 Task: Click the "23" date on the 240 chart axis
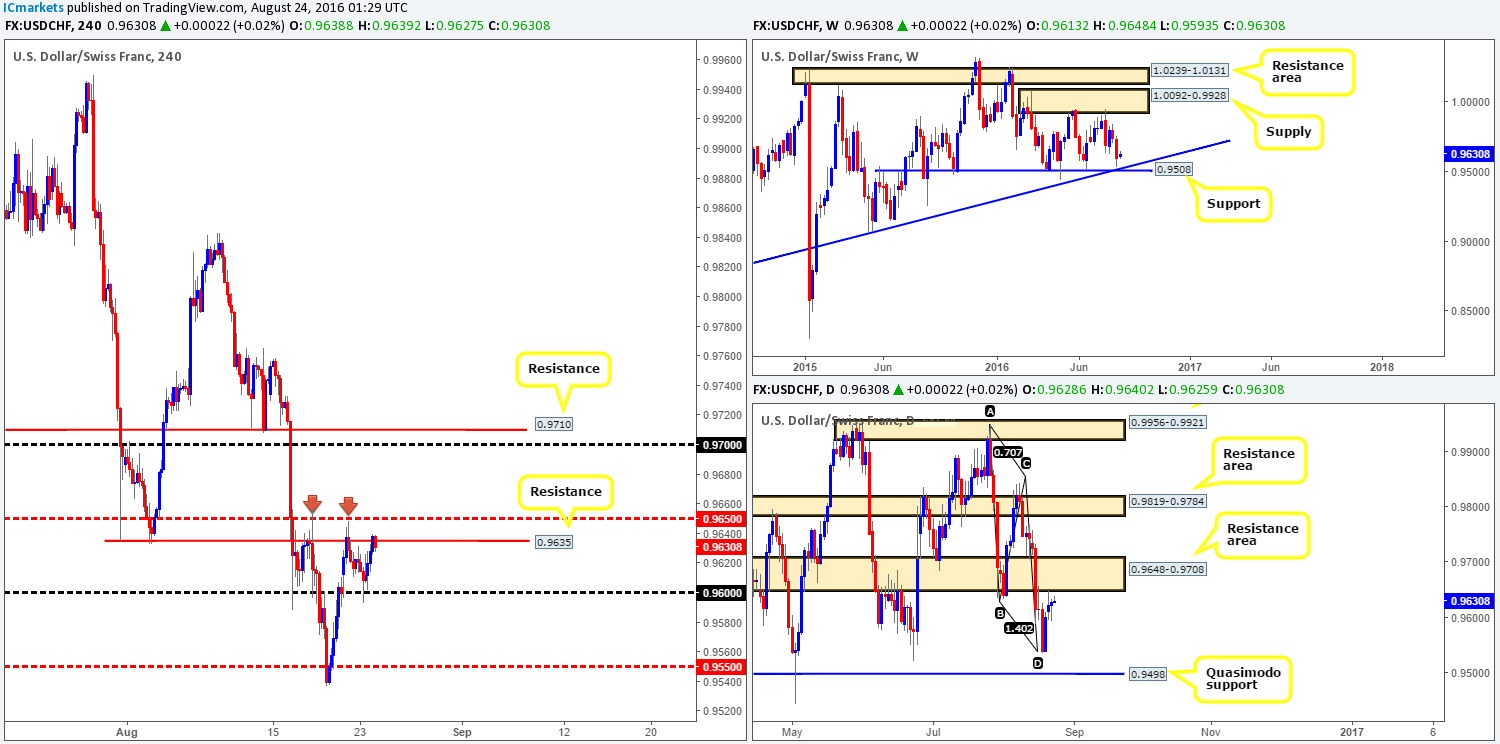(x=359, y=730)
